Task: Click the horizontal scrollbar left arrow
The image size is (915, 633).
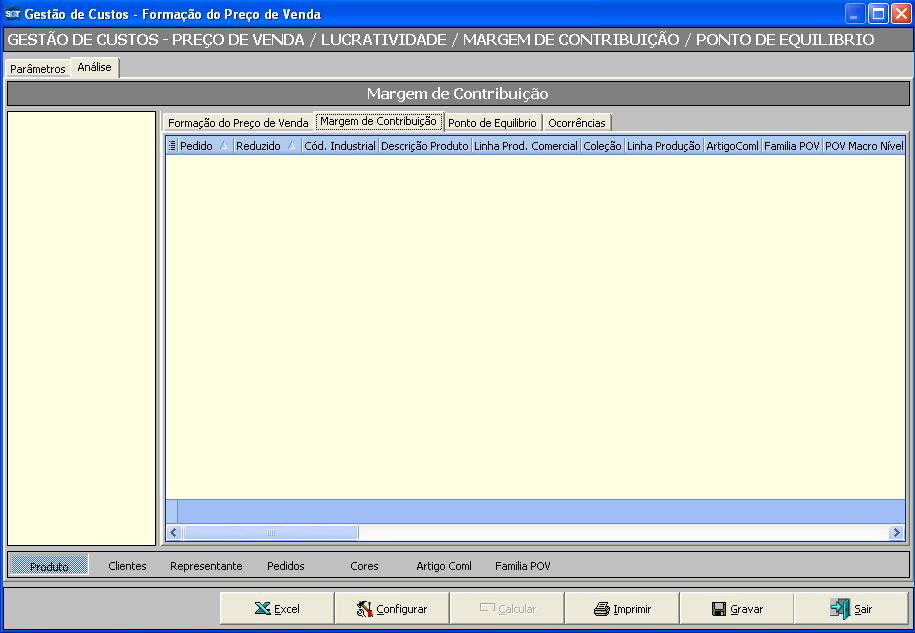Action: pyautogui.click(x=174, y=533)
